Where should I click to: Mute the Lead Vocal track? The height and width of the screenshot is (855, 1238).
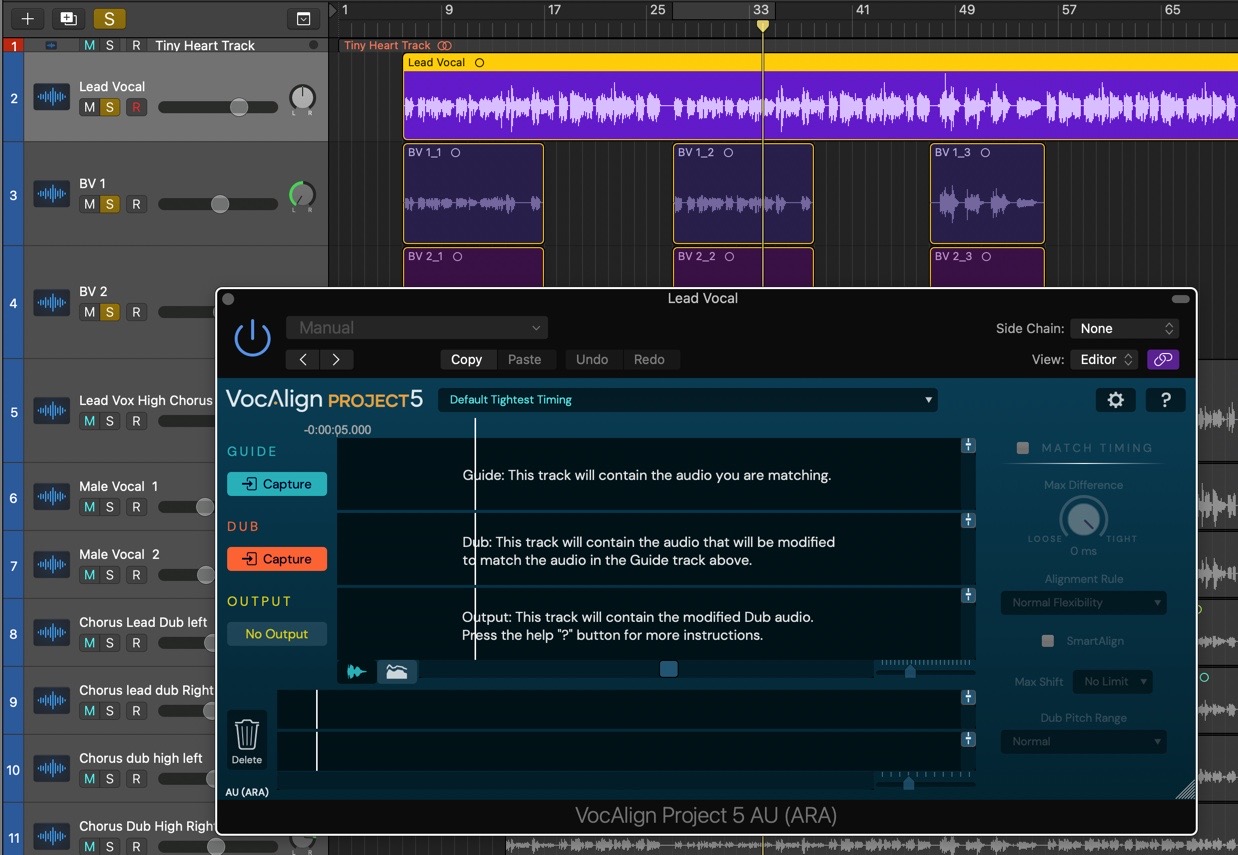point(90,107)
